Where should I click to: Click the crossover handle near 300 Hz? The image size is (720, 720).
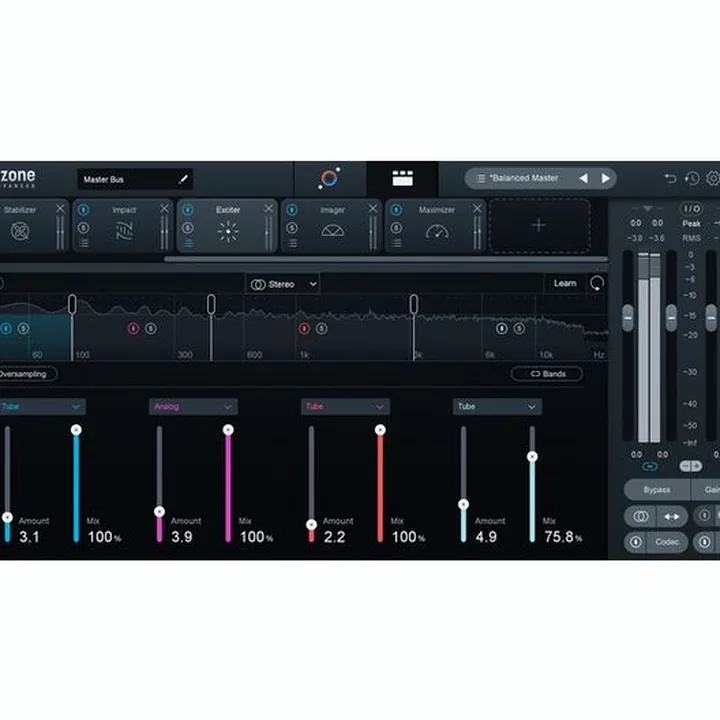tap(211, 304)
